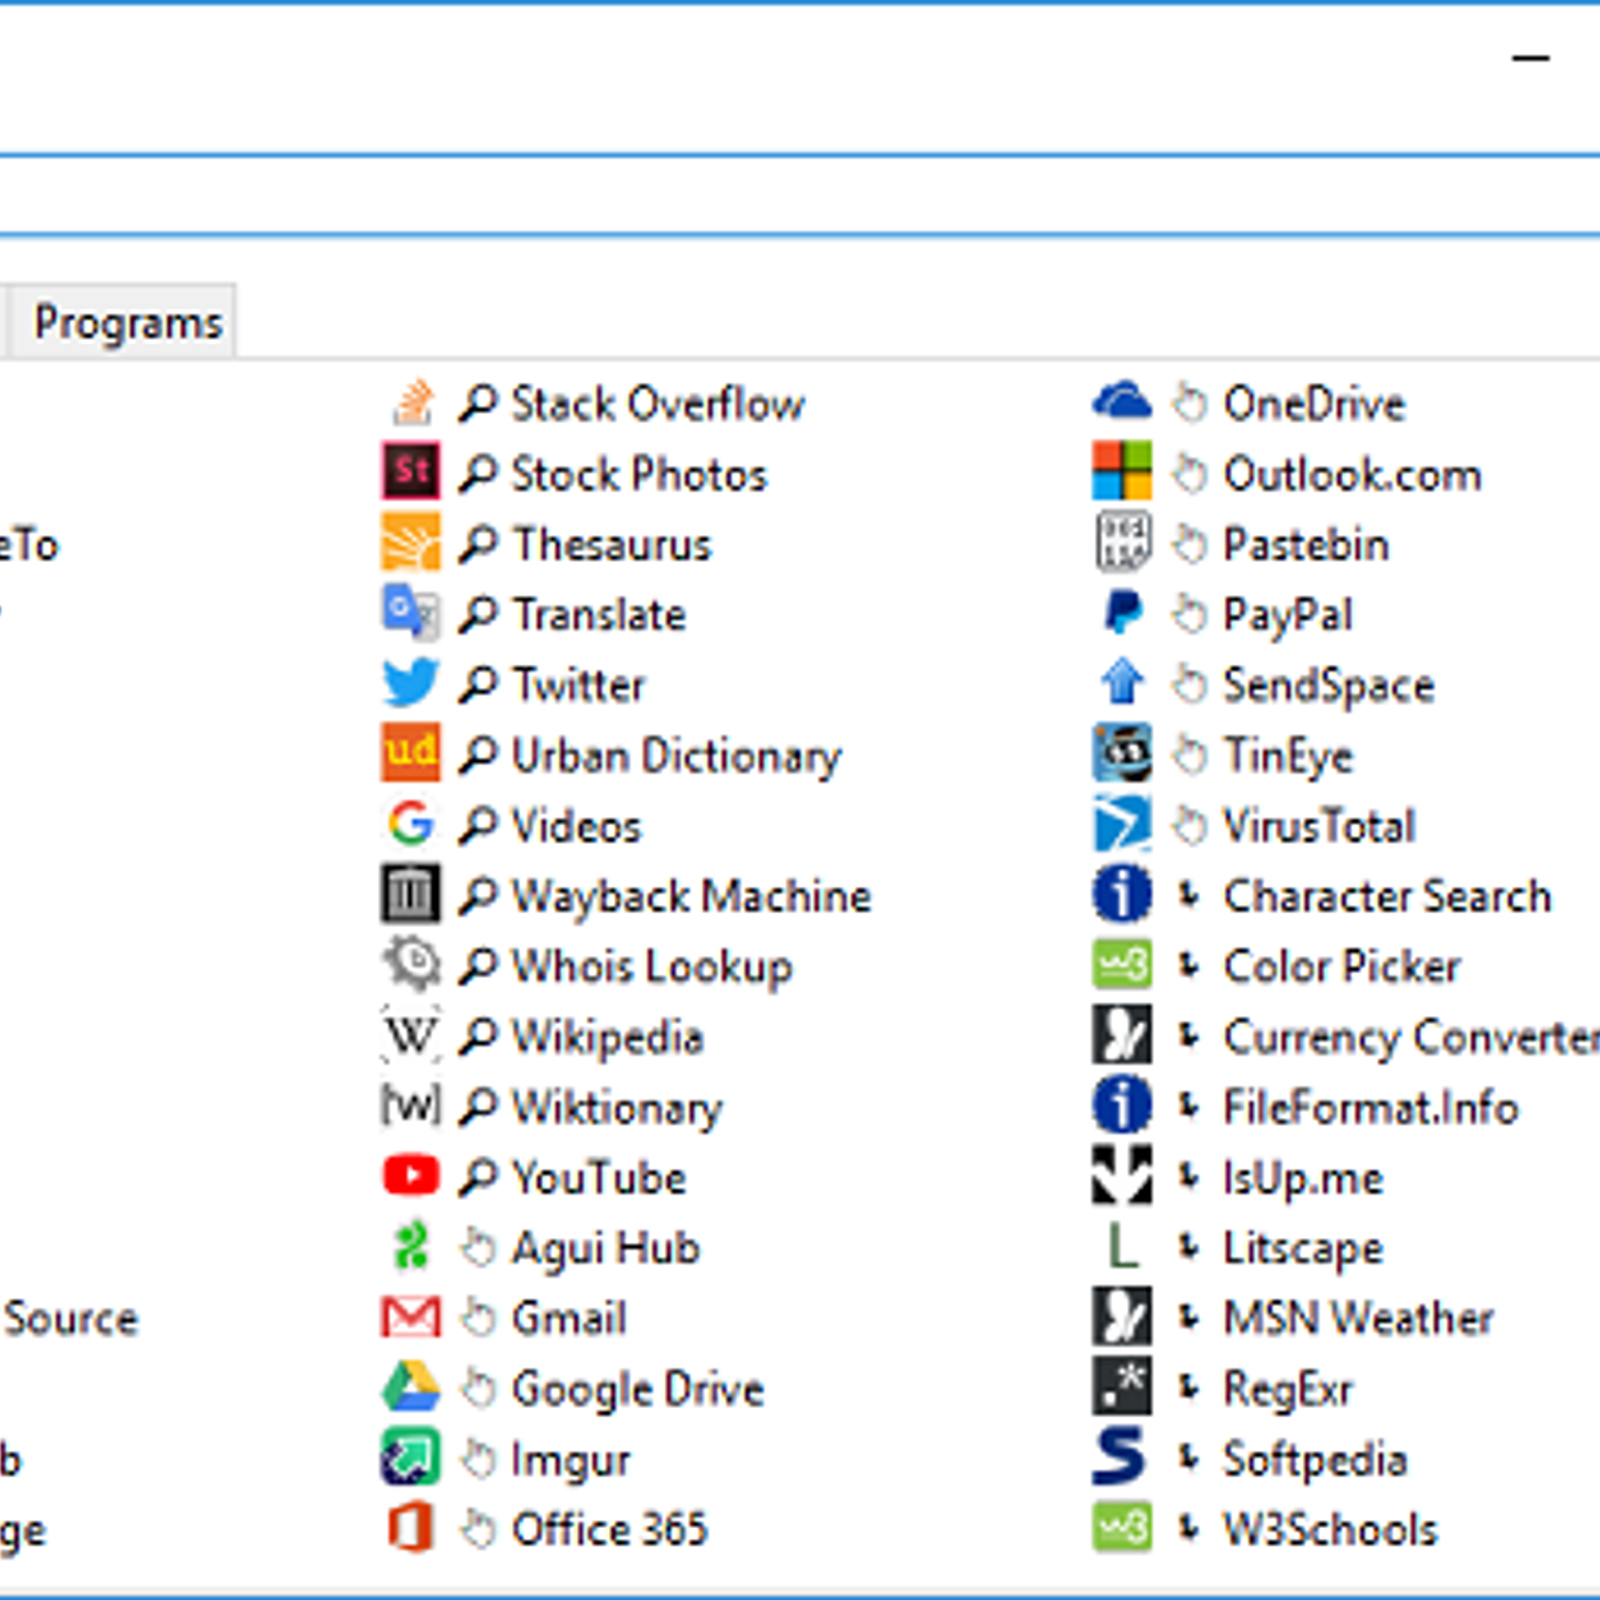Click the Wiktionary icon
The width and height of the screenshot is (1600, 1600).
[411, 1105]
